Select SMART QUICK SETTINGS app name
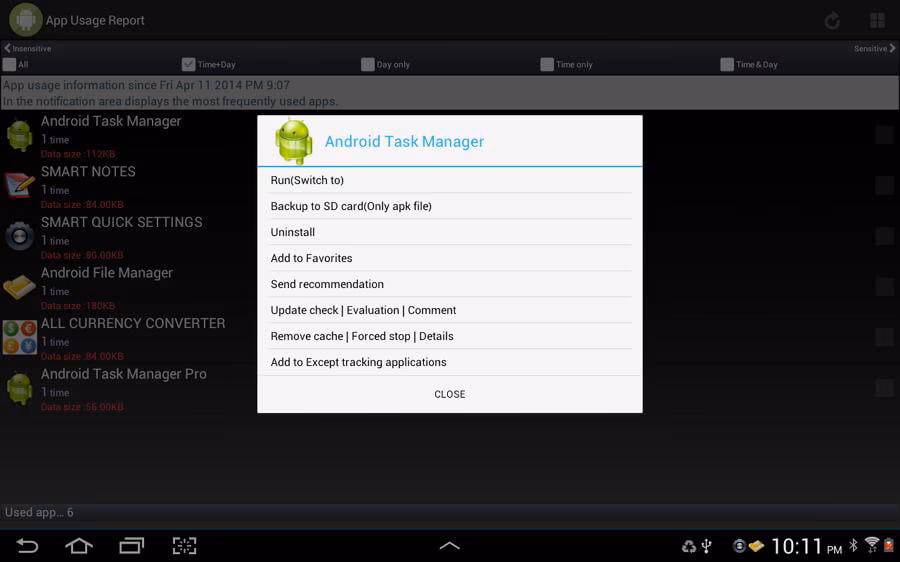Viewport: 900px width, 562px height. [122, 222]
